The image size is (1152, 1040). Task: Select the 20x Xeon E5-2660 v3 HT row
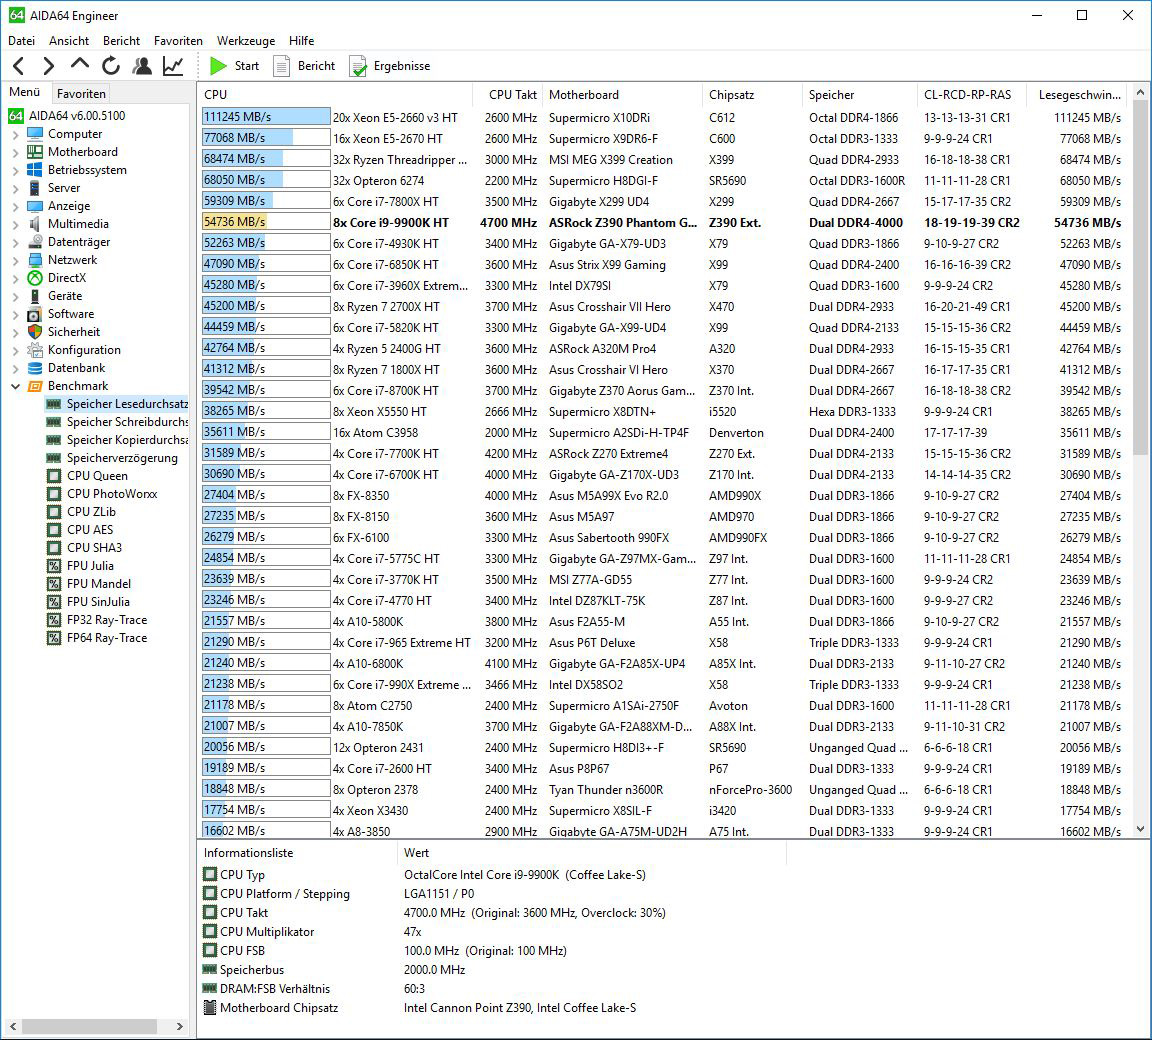click(x=665, y=118)
